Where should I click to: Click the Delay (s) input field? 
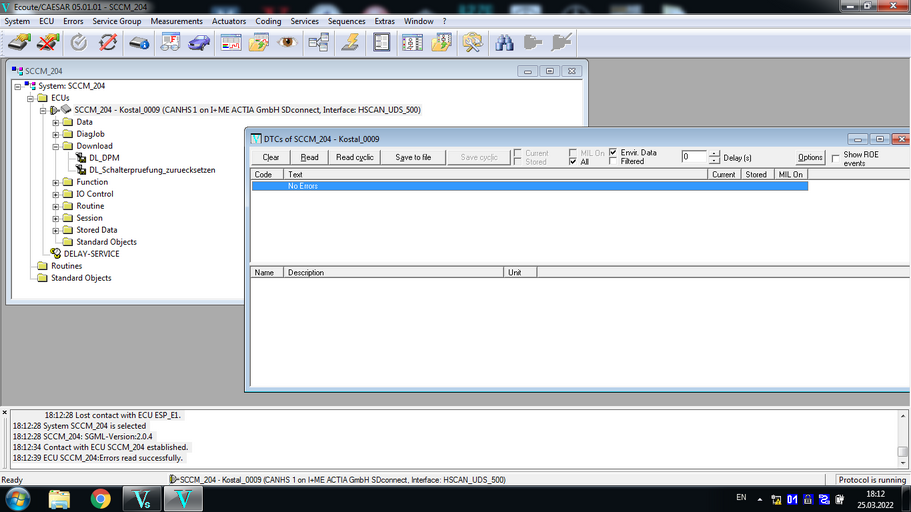pos(694,157)
